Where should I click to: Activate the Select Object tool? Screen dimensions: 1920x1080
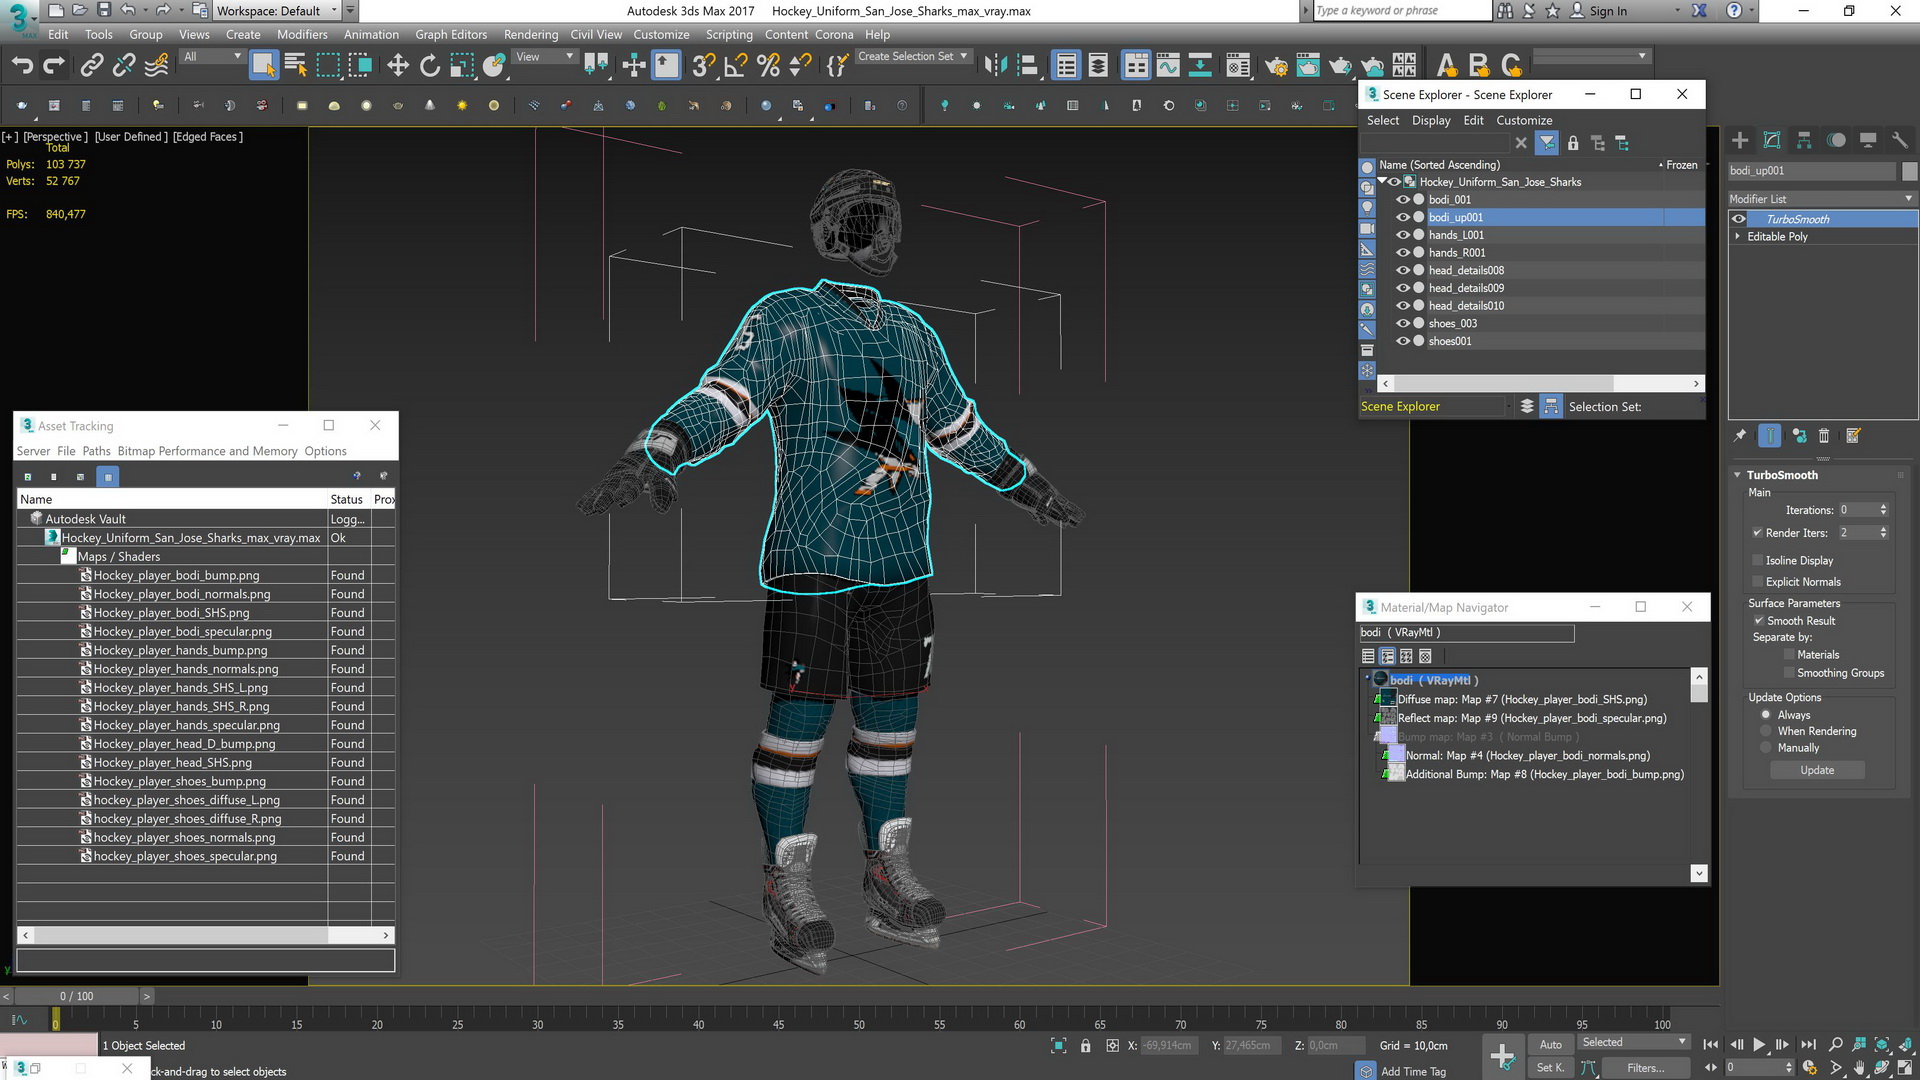point(263,66)
